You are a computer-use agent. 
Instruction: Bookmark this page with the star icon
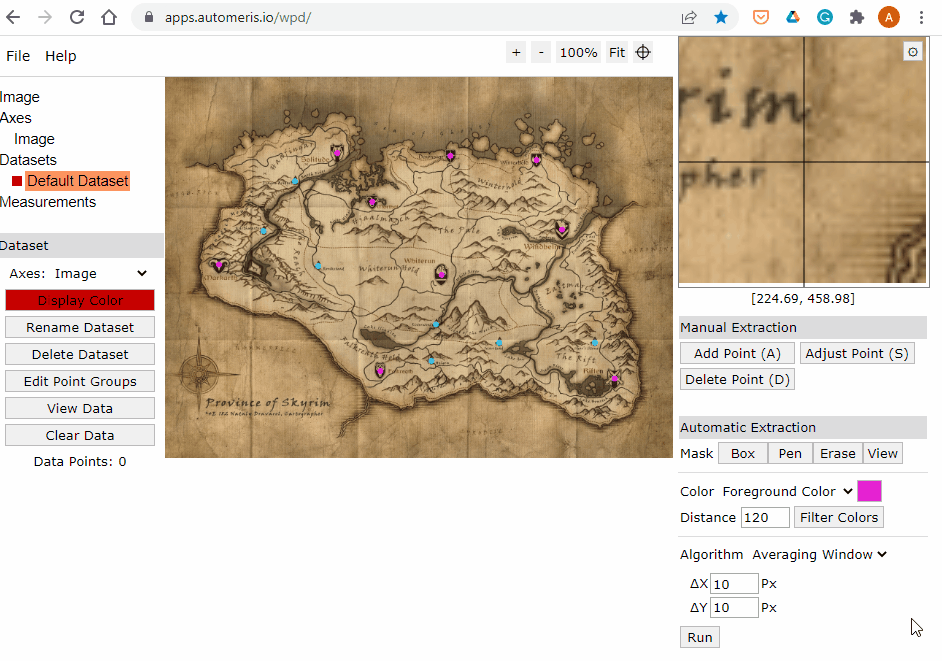(721, 17)
